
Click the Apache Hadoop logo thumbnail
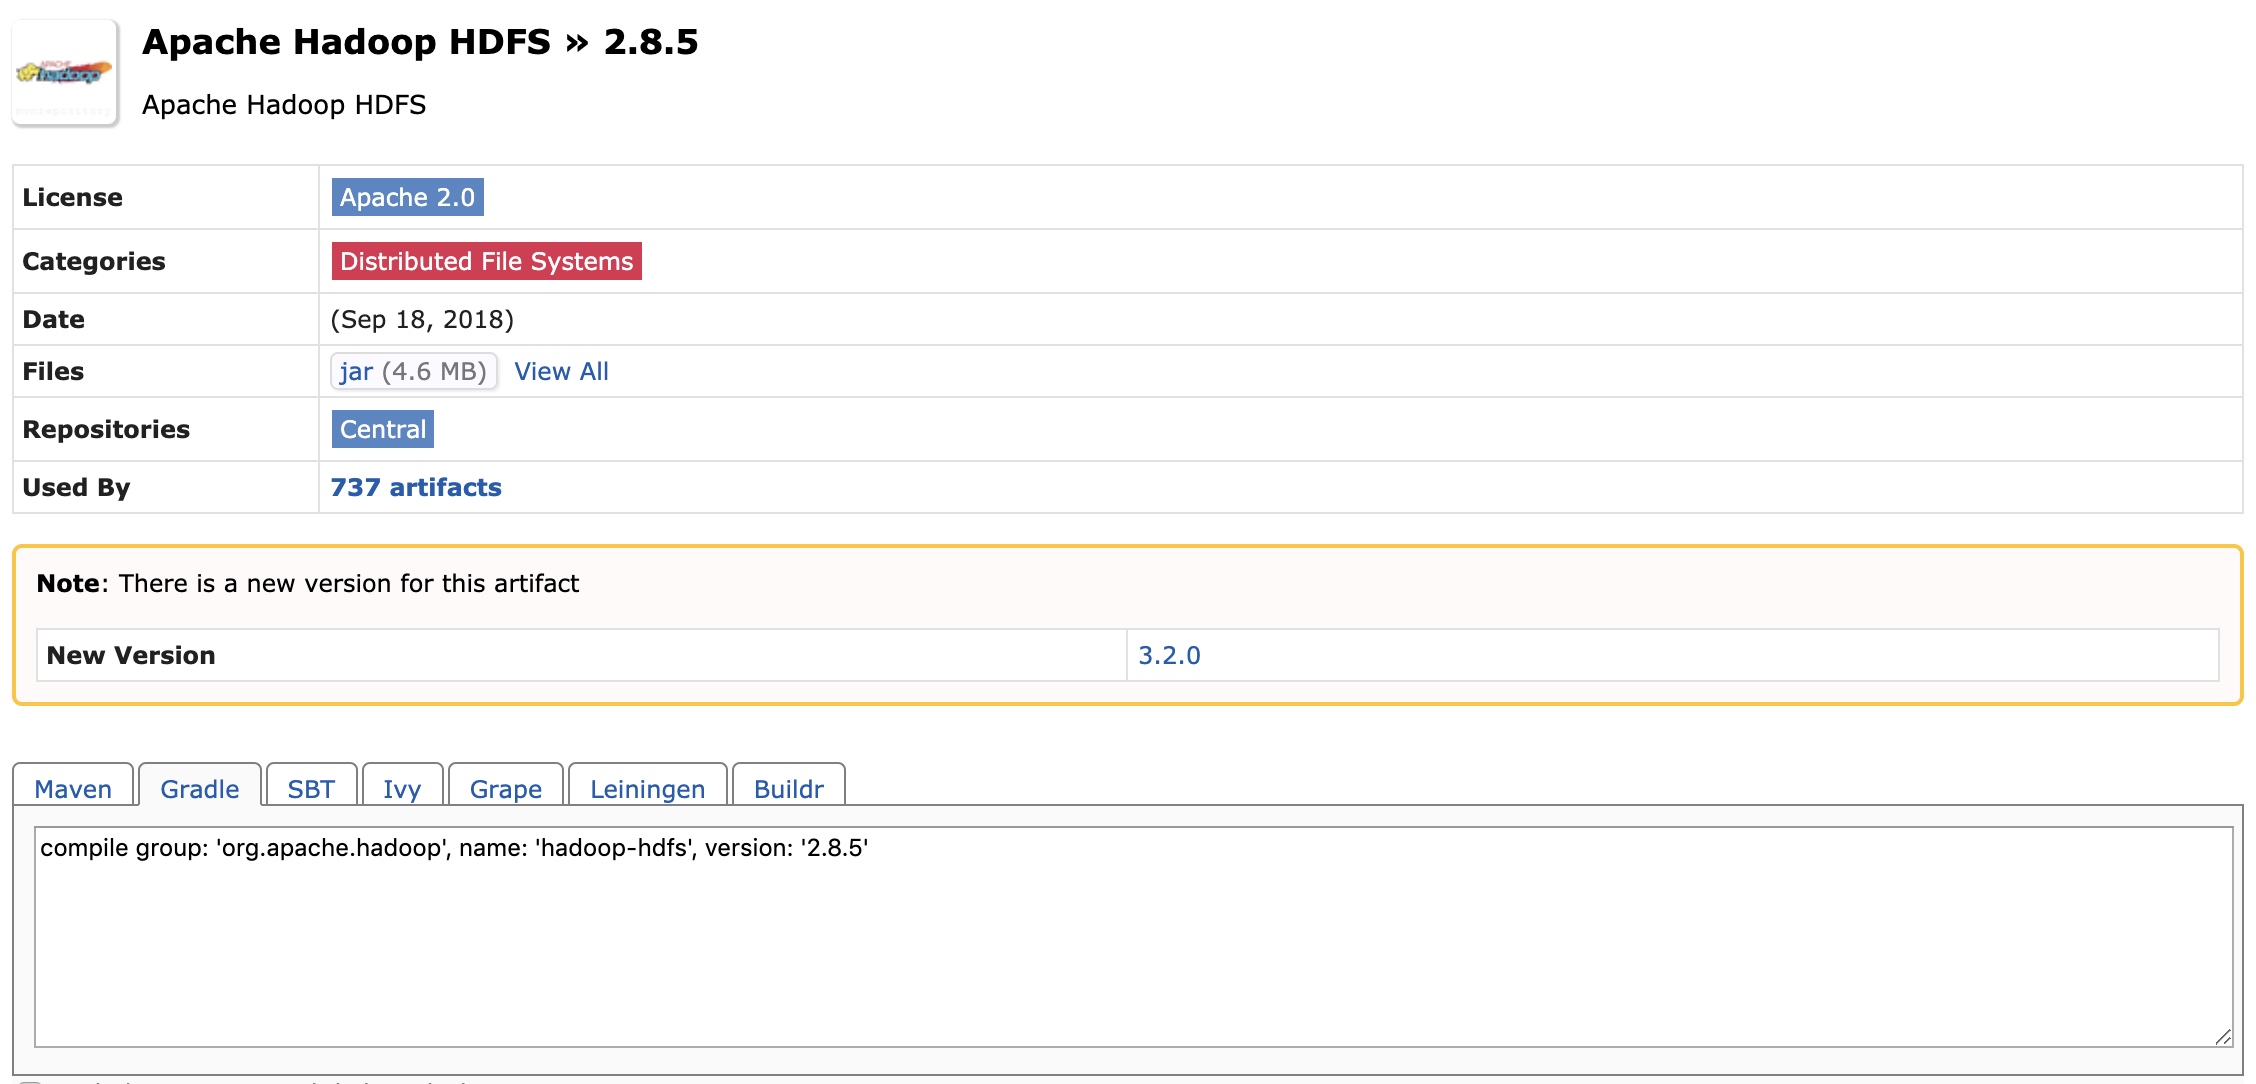tap(65, 73)
